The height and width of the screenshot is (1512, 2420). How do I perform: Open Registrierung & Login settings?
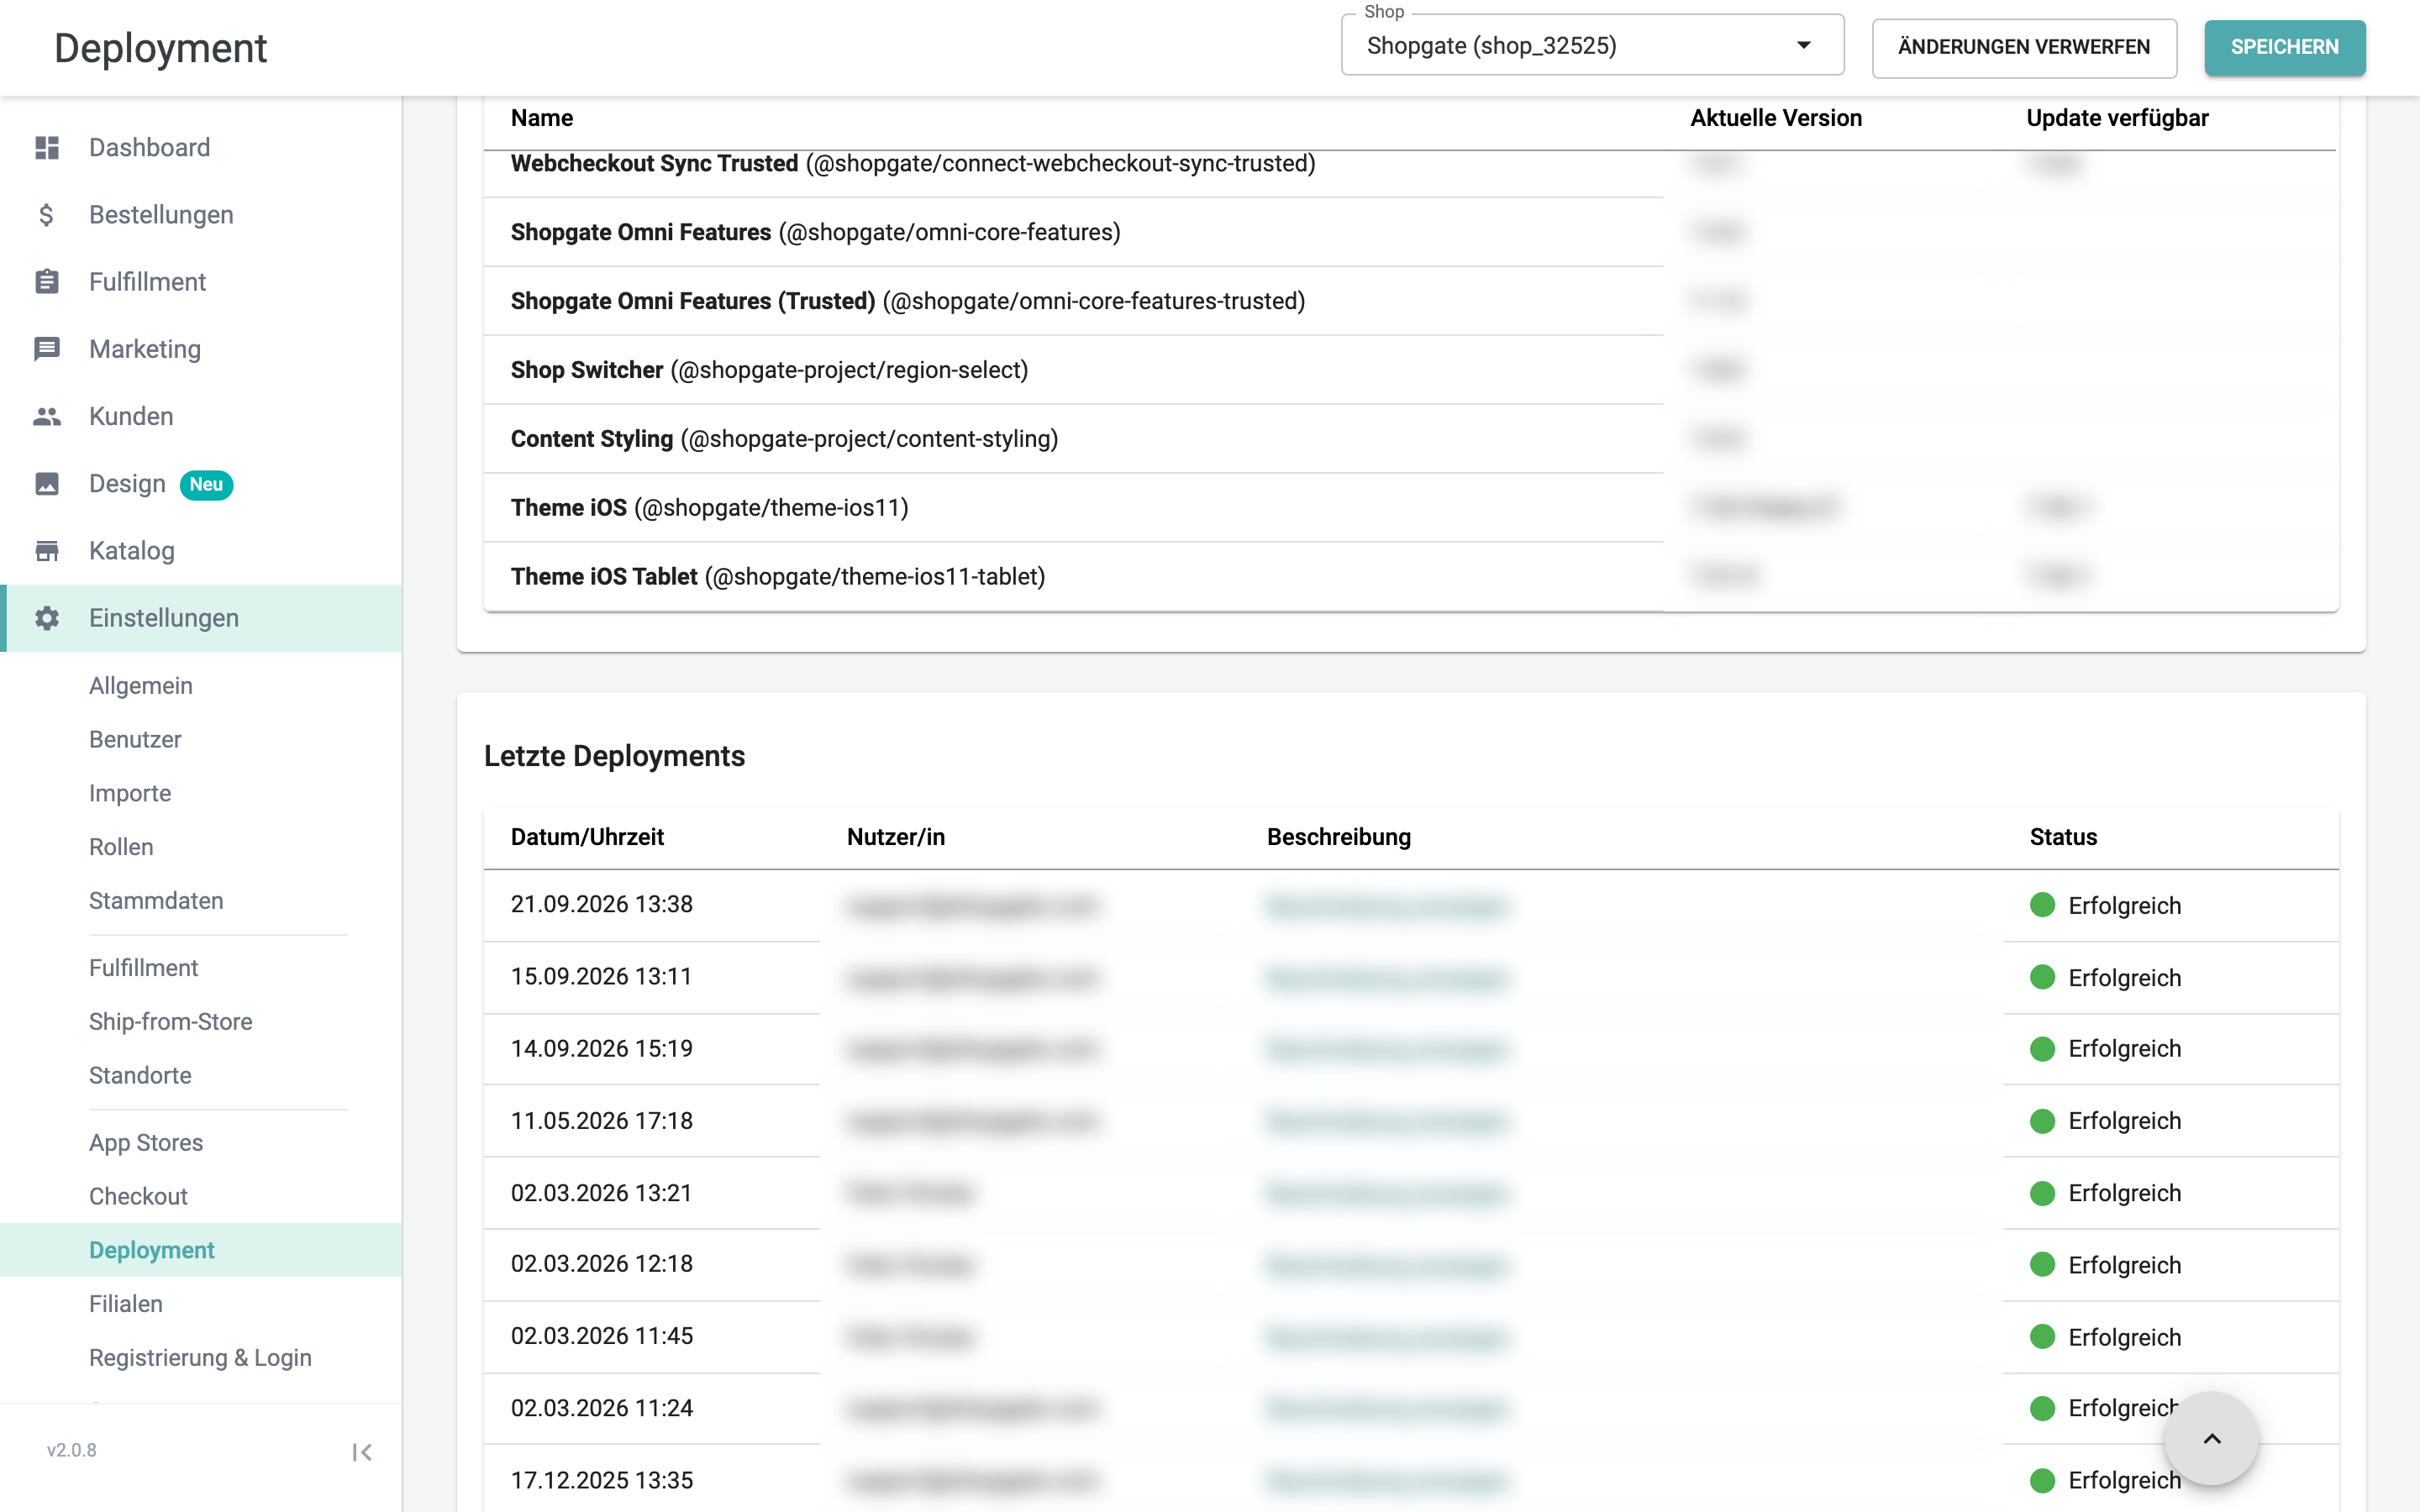click(x=200, y=1358)
